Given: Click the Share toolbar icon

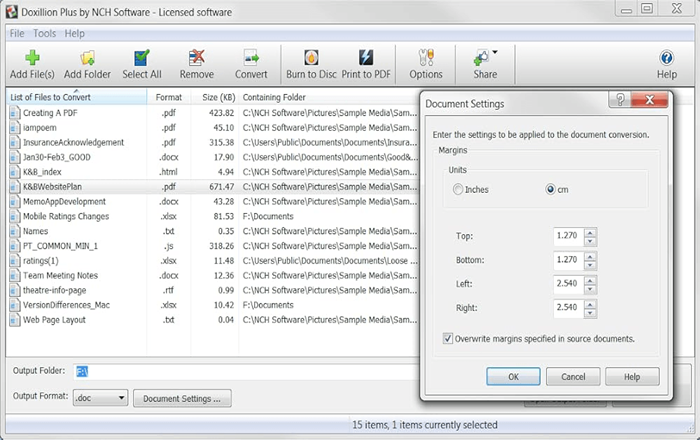Looking at the screenshot, I should (x=481, y=58).
